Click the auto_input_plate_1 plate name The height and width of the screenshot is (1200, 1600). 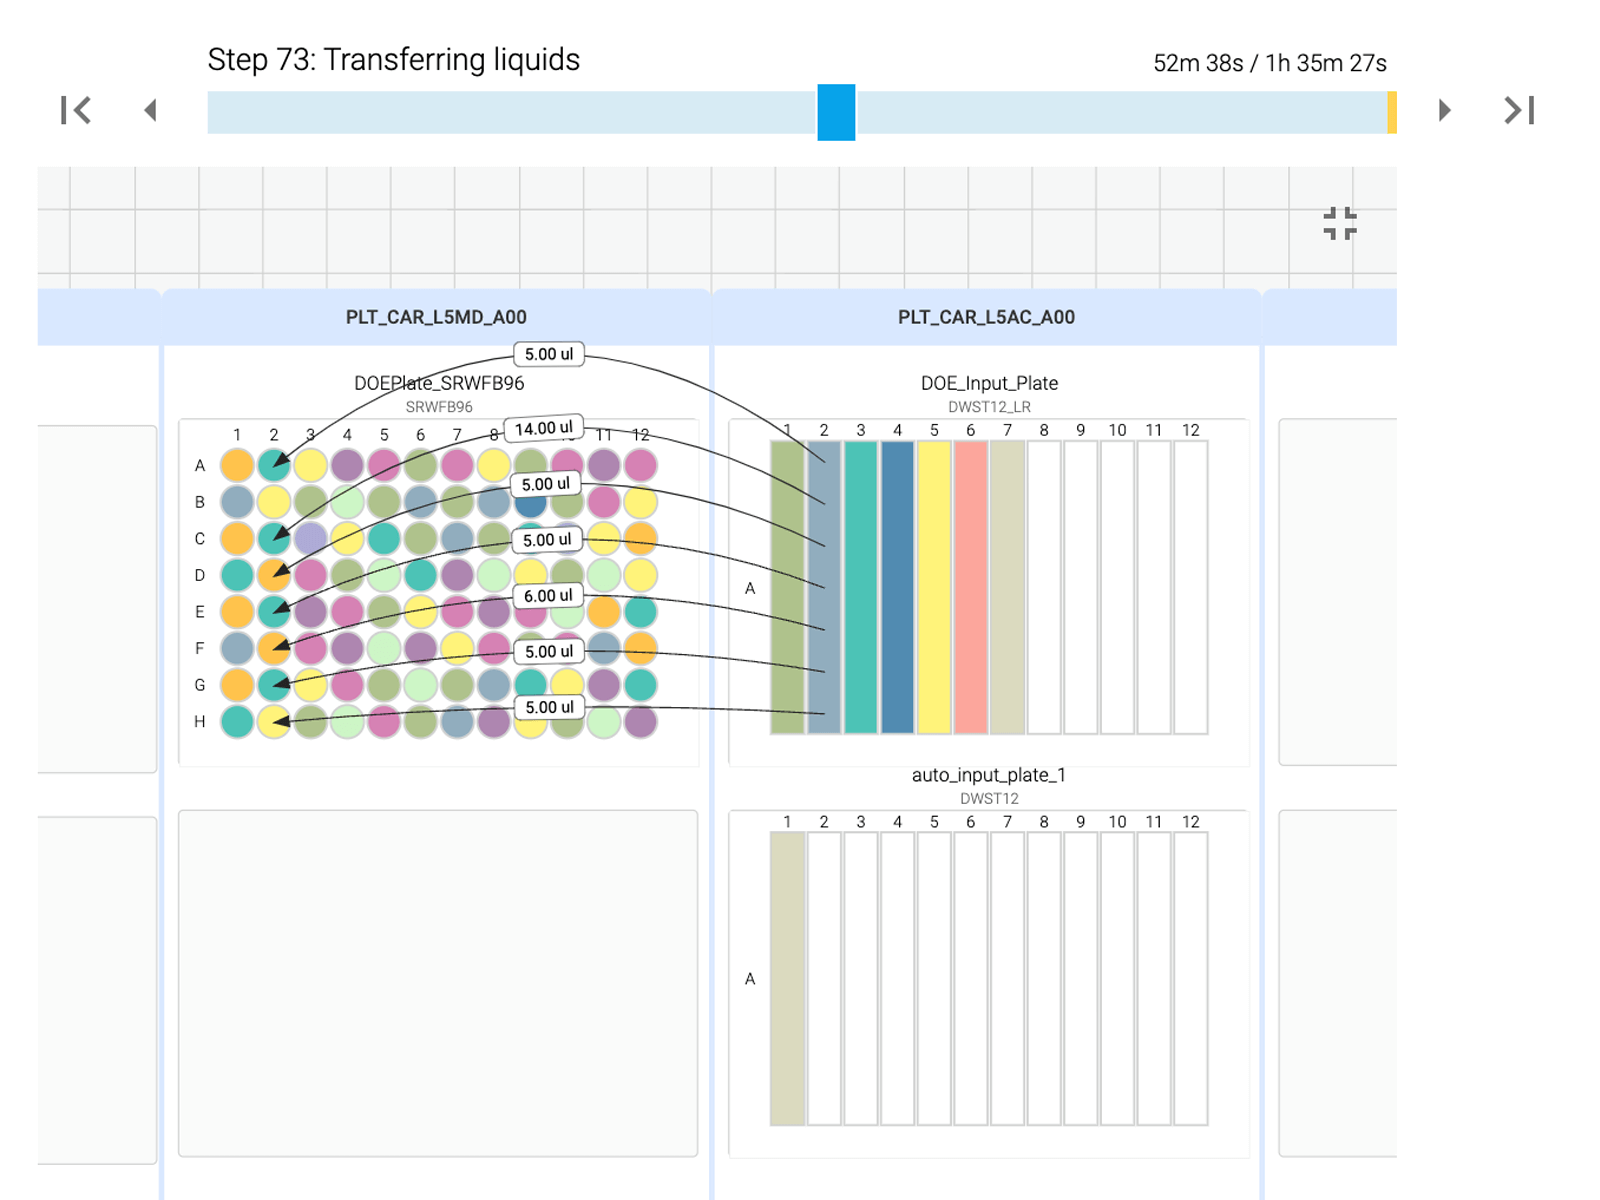(989, 775)
